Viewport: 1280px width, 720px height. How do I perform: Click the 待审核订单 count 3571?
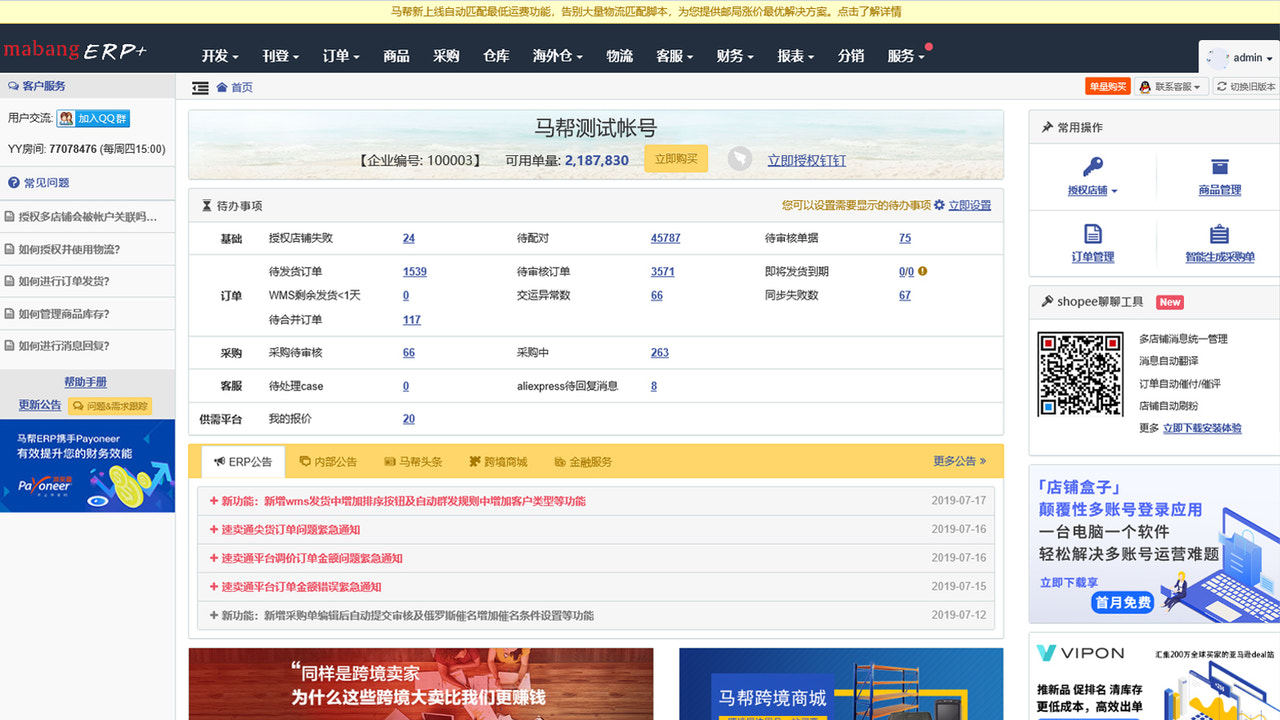tap(662, 271)
